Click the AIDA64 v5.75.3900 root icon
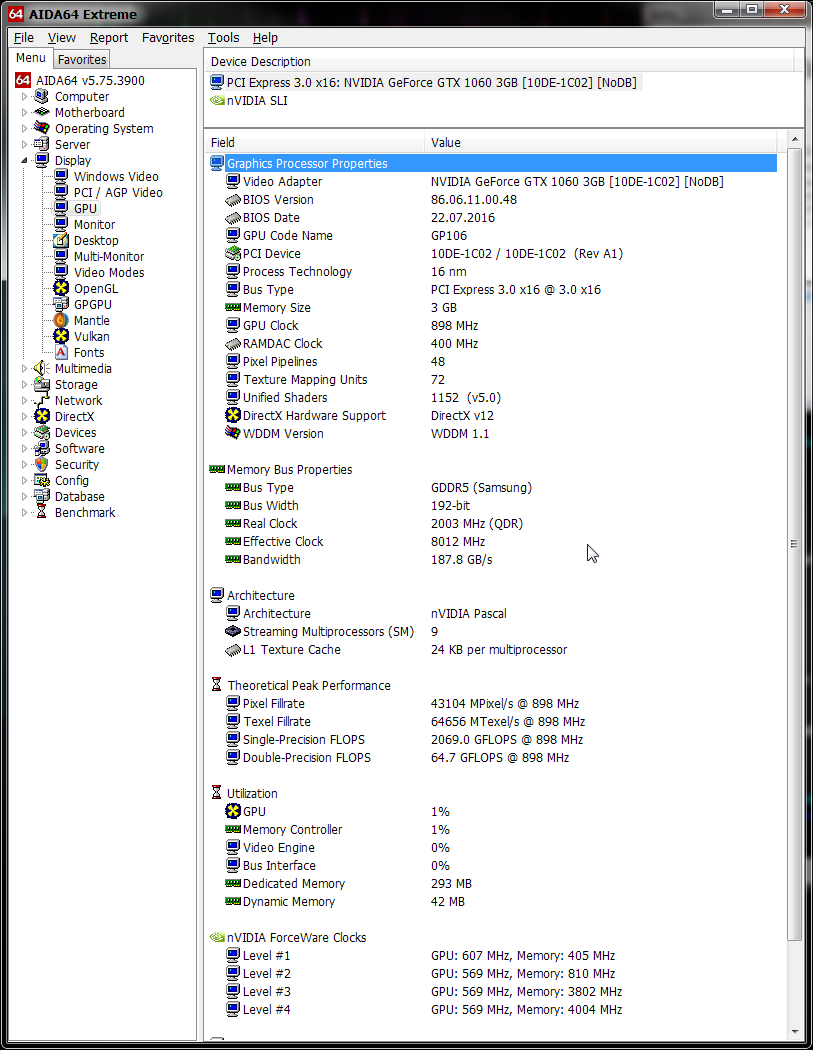 point(23,80)
